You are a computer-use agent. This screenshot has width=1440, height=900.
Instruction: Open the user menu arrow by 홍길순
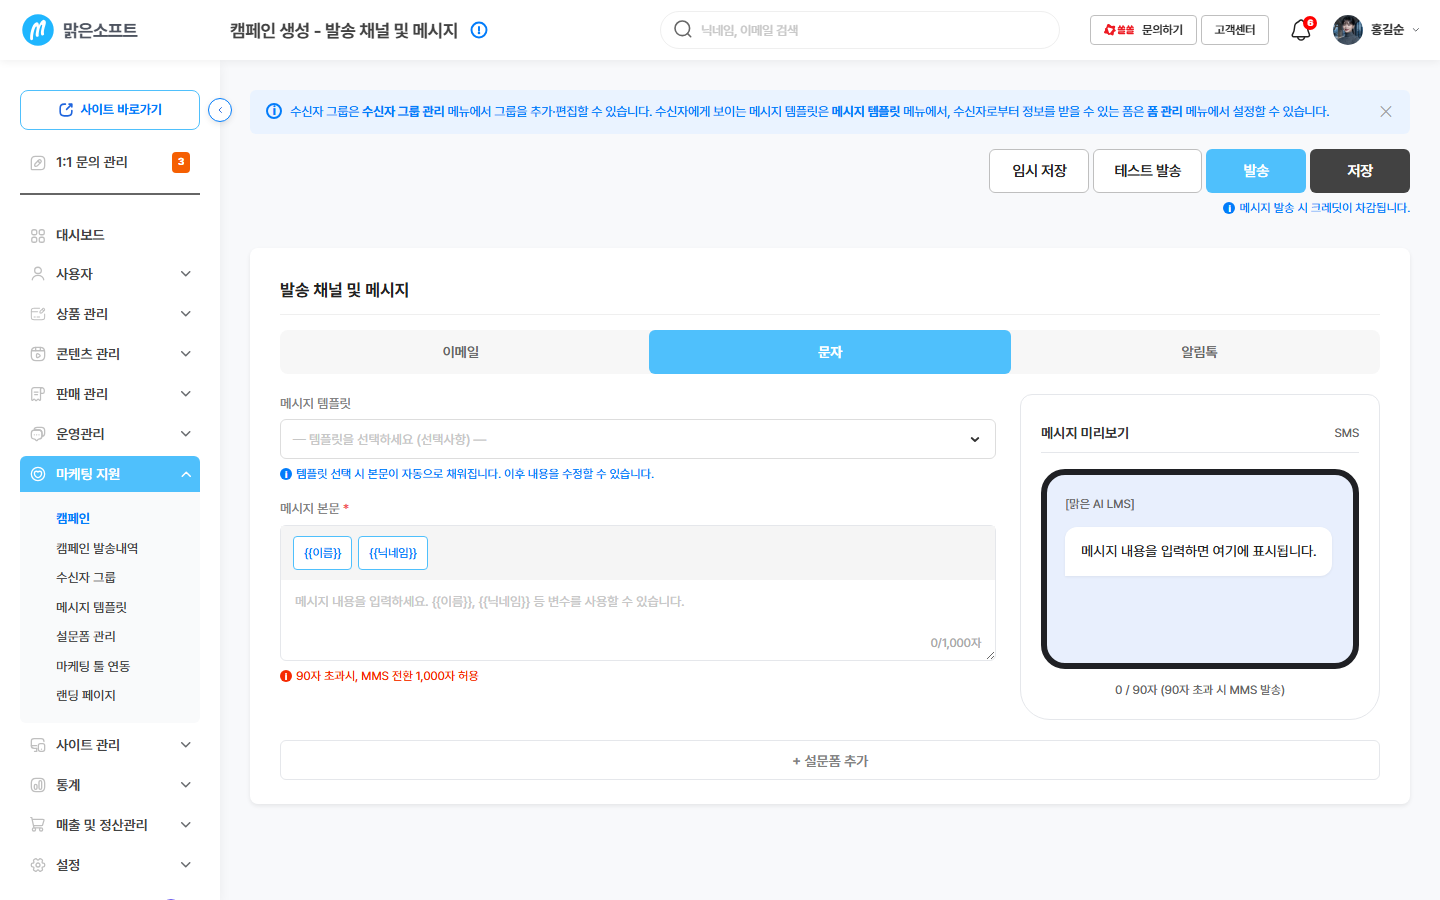1416,30
